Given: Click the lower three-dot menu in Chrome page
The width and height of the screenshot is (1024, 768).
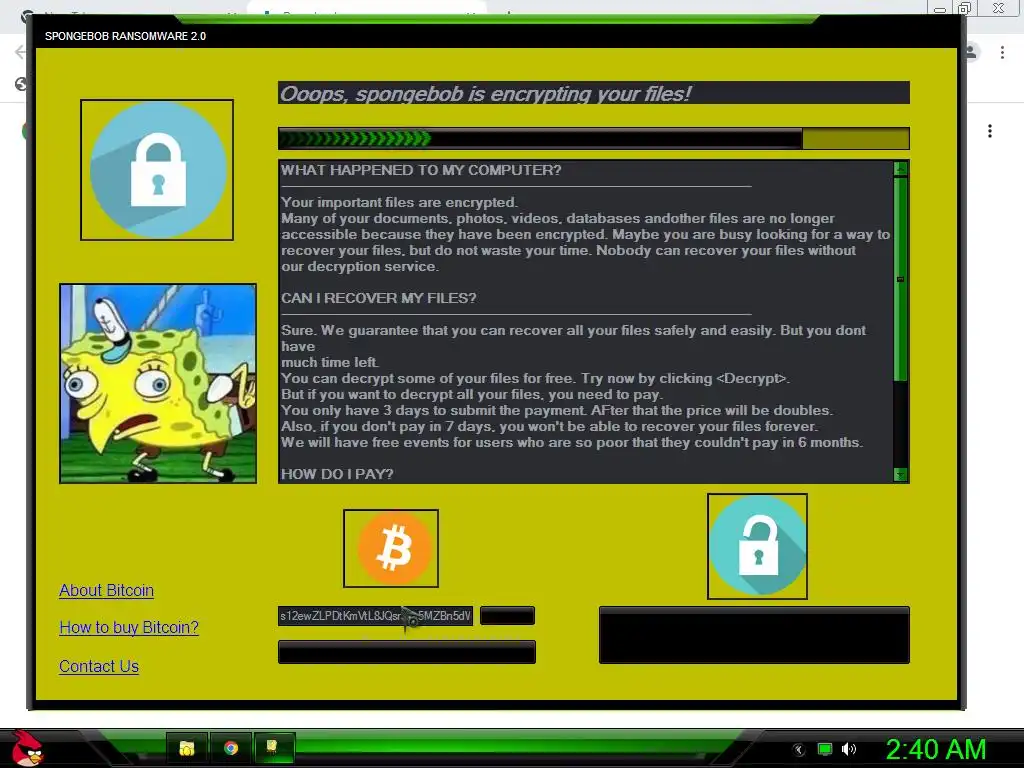Looking at the screenshot, I should pyautogui.click(x=990, y=131).
